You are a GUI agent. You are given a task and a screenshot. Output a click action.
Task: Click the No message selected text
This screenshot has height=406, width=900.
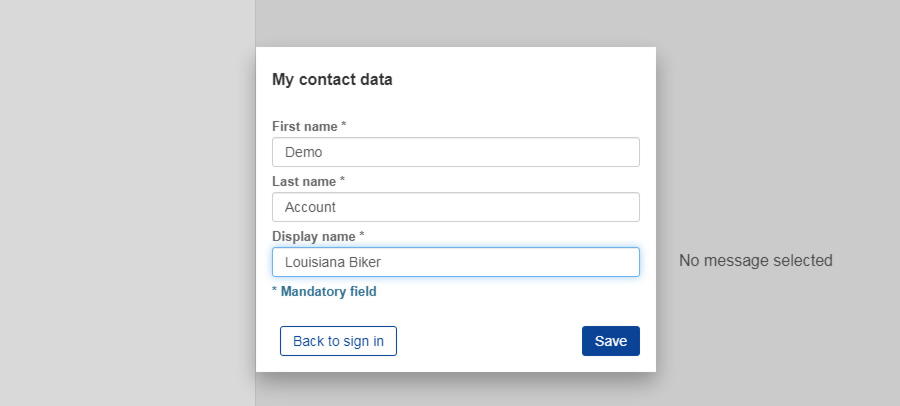(x=755, y=261)
